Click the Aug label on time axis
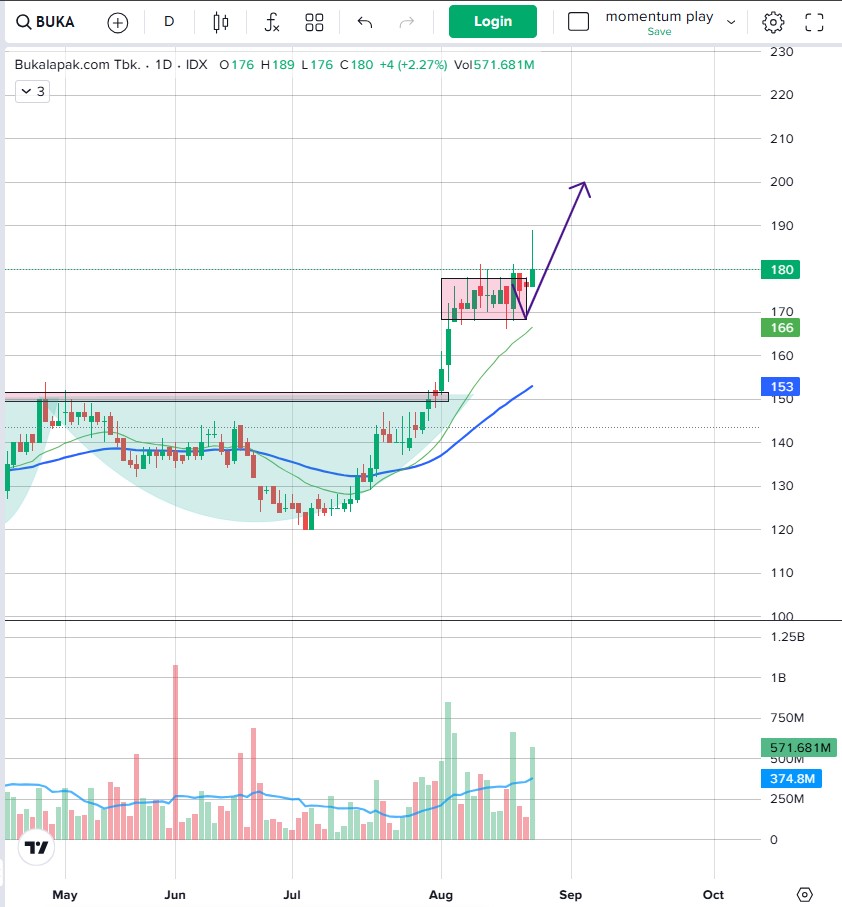The image size is (842, 907). pos(441,895)
